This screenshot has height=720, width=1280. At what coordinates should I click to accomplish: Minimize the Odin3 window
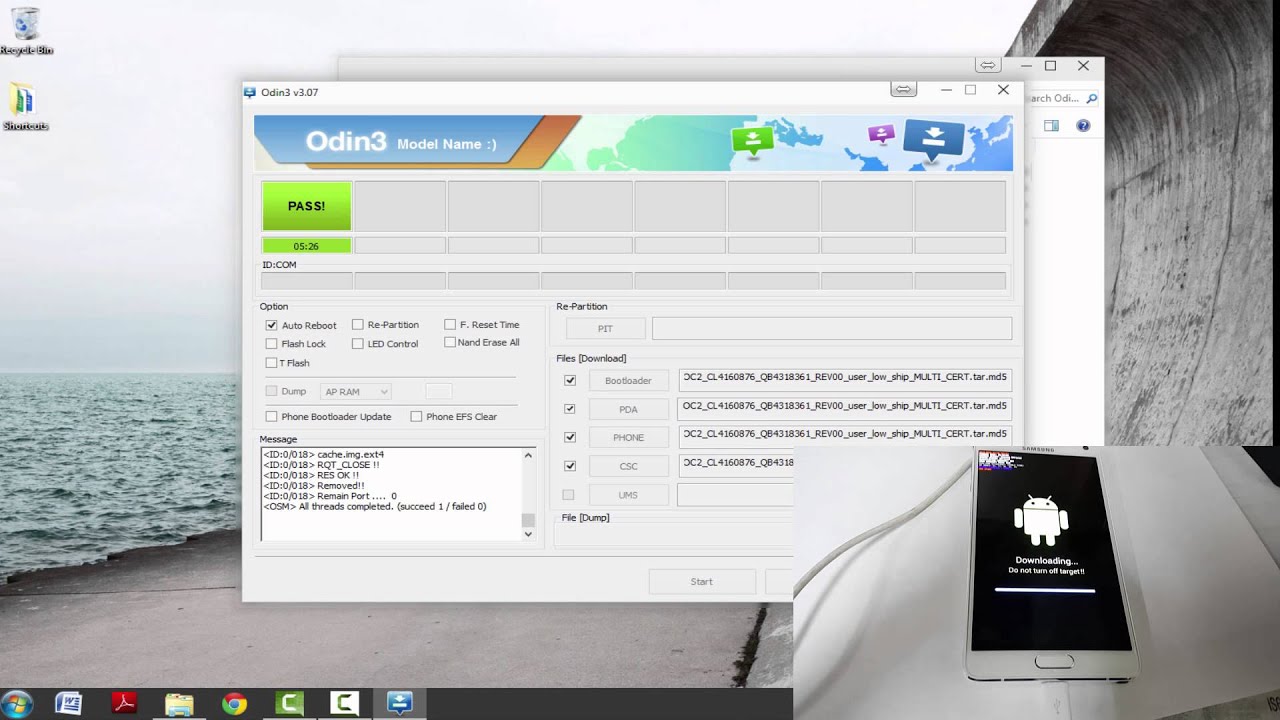click(946, 90)
